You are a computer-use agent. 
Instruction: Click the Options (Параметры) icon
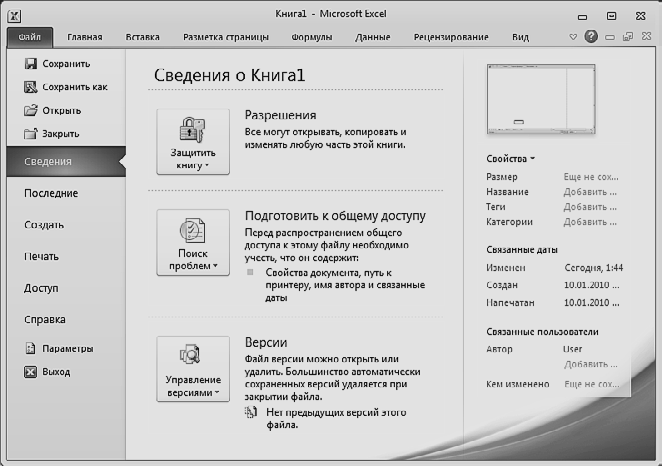click(30, 348)
